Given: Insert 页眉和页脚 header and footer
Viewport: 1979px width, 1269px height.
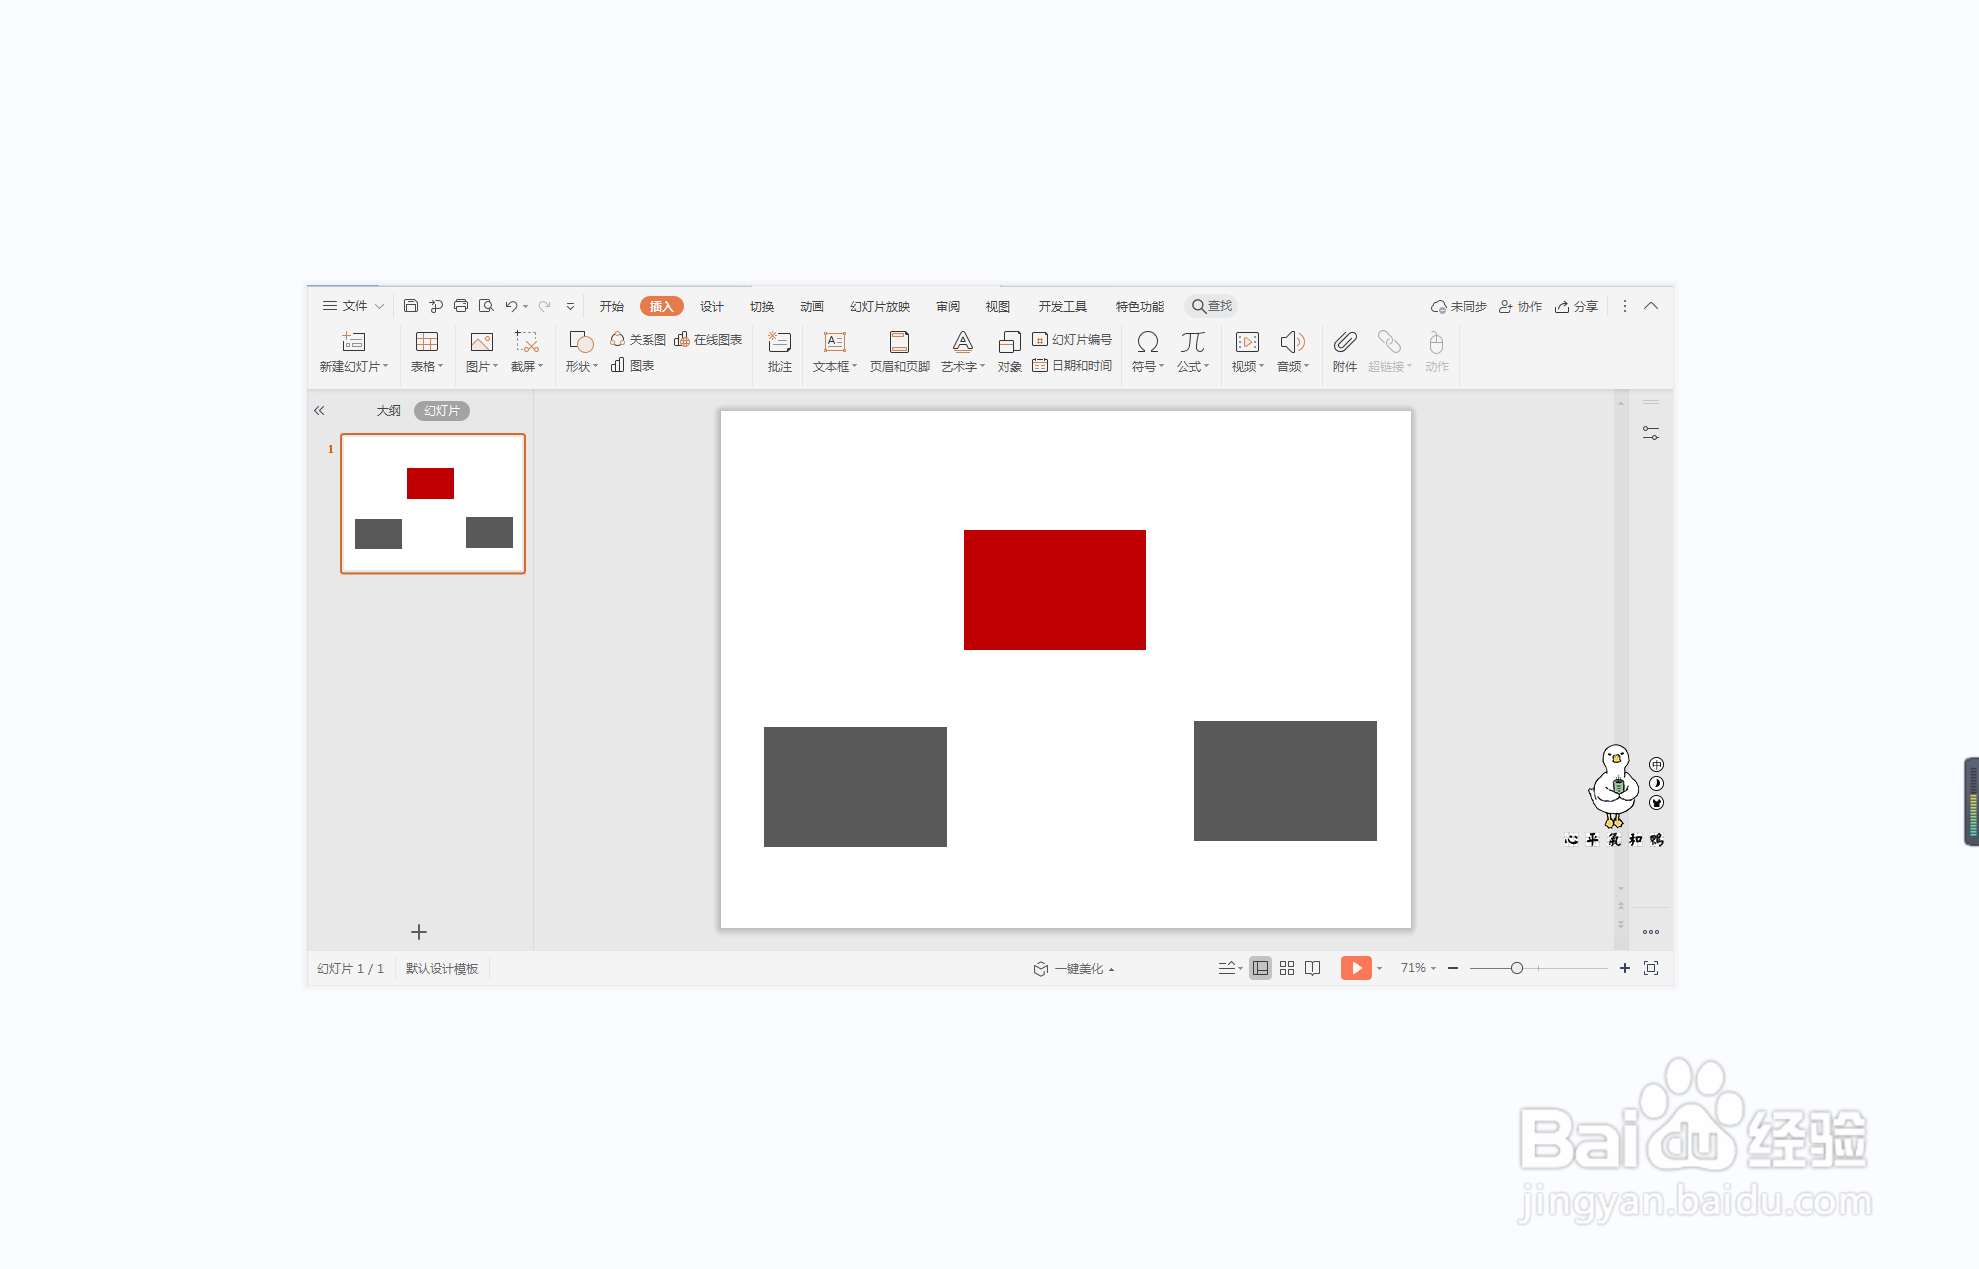Looking at the screenshot, I should tap(899, 351).
